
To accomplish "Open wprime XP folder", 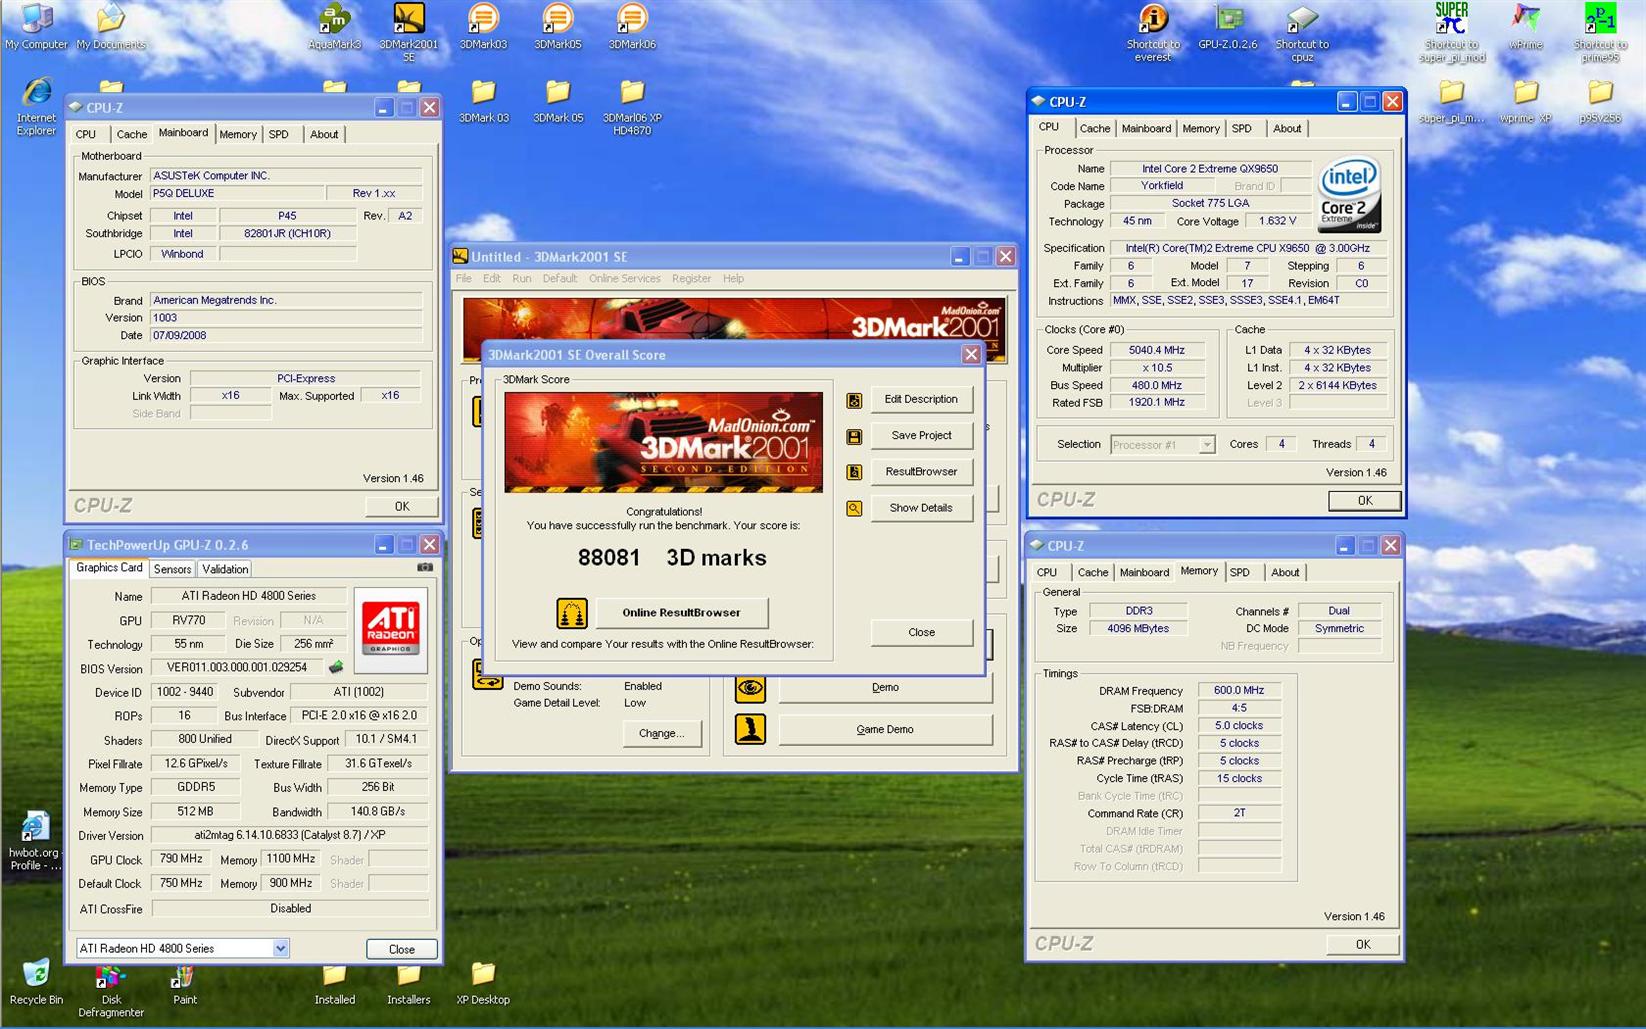I will pyautogui.click(x=1525, y=101).
